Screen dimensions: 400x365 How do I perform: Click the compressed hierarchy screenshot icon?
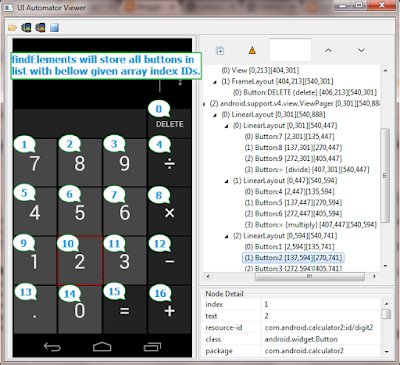pyautogui.click(x=40, y=27)
